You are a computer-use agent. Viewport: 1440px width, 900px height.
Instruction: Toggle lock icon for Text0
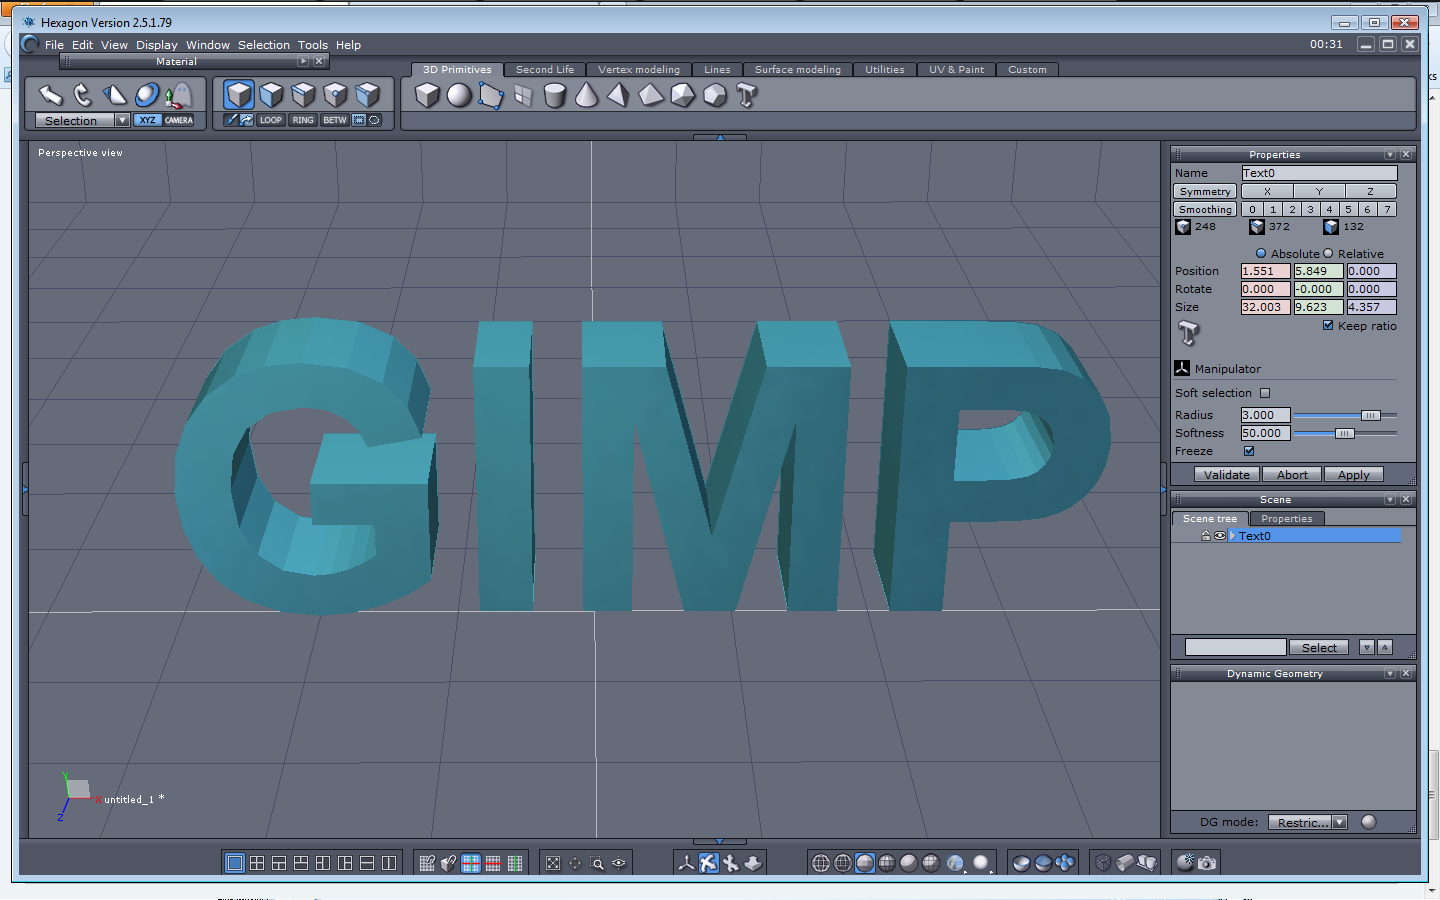click(1206, 536)
